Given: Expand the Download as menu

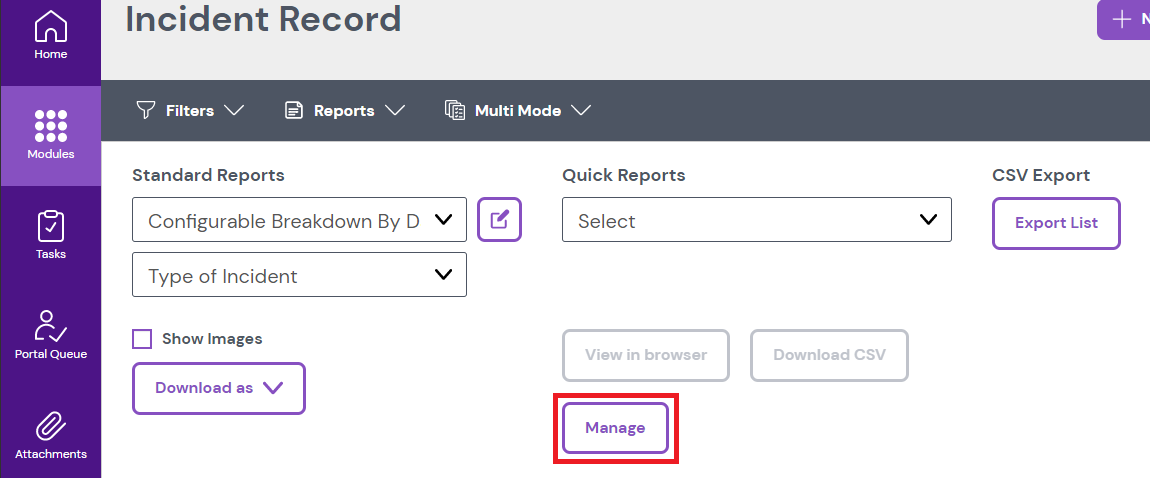Looking at the screenshot, I should (x=219, y=388).
